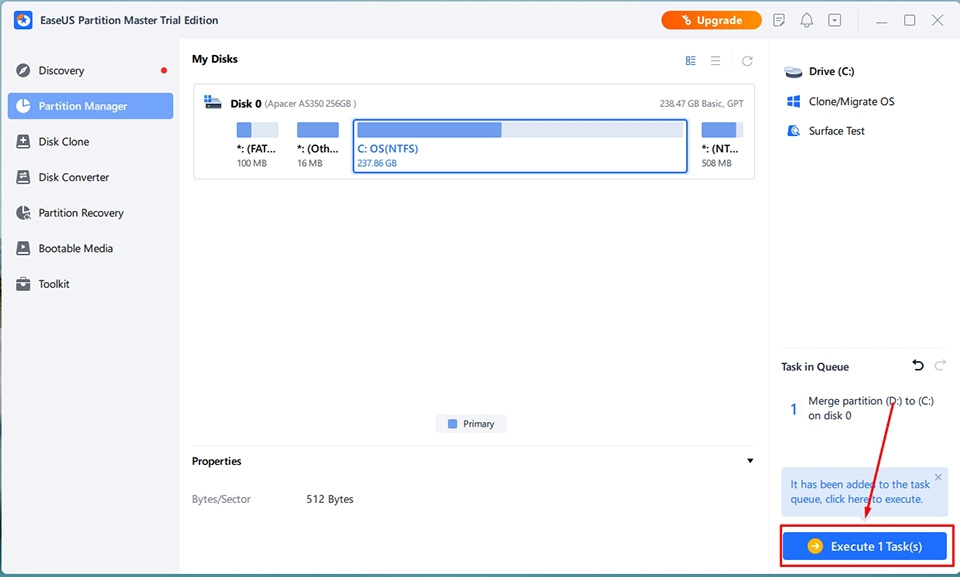
Task: Open the feedback notes icon in title bar
Action: (779, 20)
